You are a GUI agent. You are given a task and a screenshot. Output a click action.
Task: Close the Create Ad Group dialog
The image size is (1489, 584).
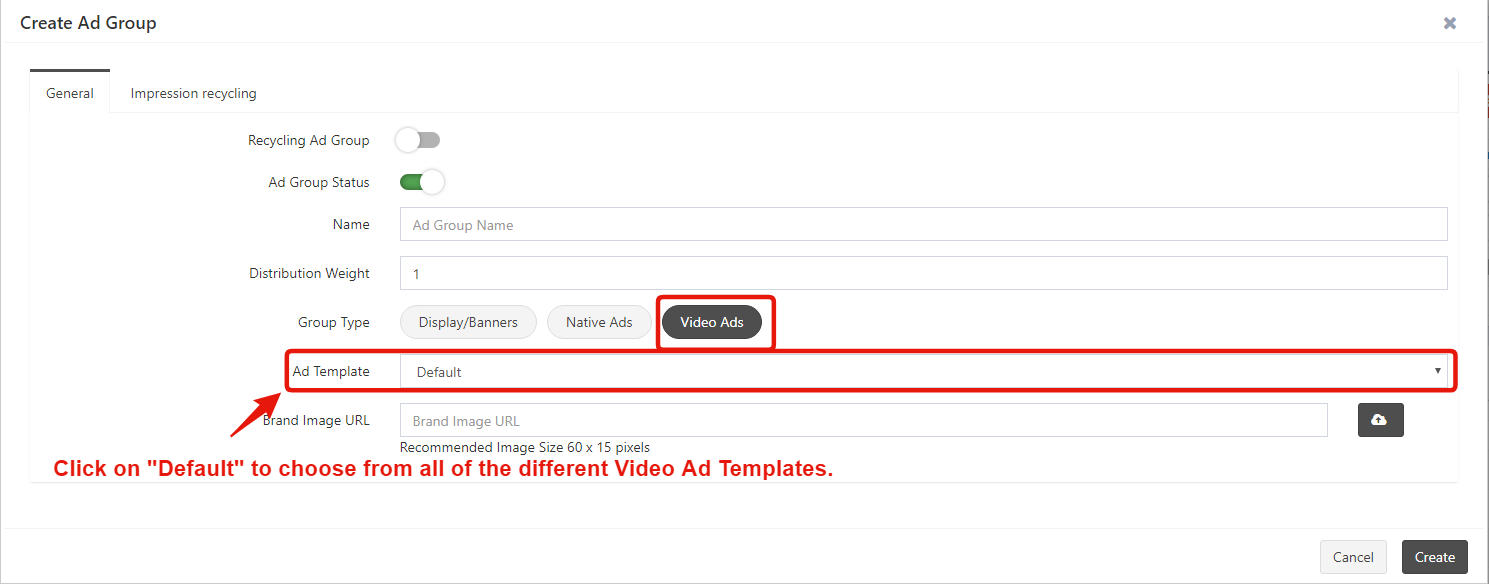(1449, 22)
